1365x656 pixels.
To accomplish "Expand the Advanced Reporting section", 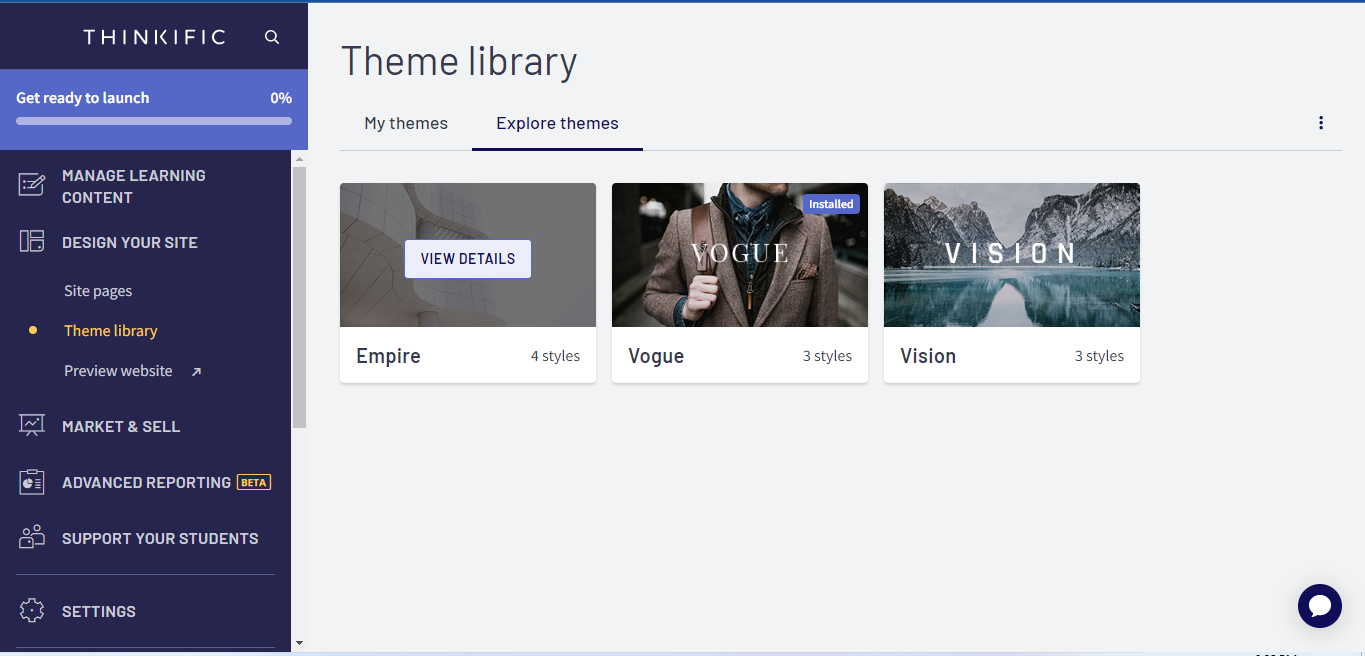I will point(146,482).
